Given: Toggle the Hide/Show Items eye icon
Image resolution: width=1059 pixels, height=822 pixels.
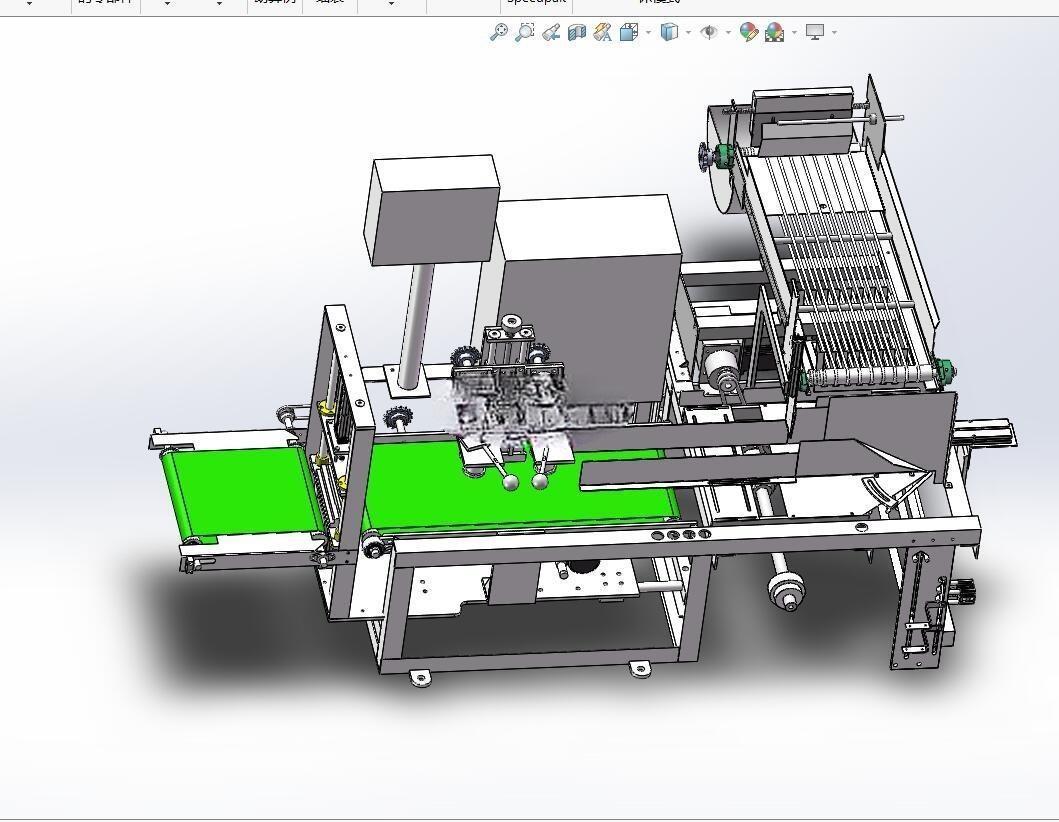Looking at the screenshot, I should pyautogui.click(x=708, y=32).
